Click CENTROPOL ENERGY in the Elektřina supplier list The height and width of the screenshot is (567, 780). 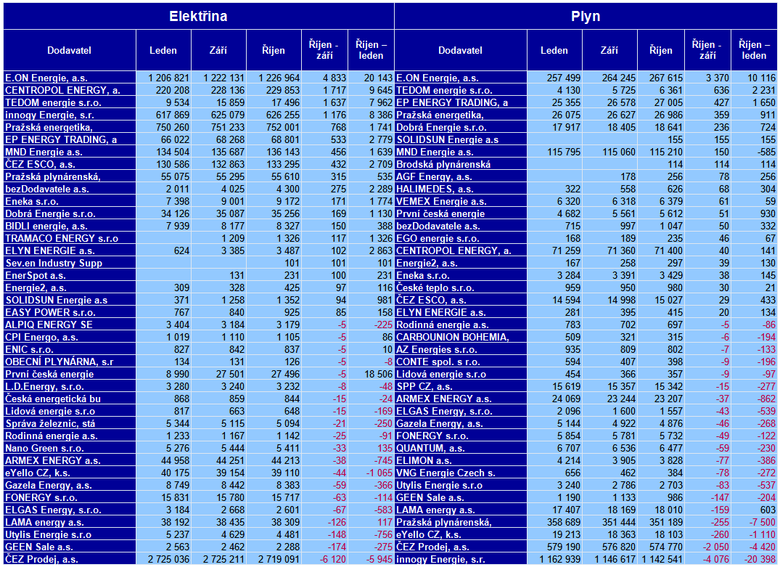point(62,90)
